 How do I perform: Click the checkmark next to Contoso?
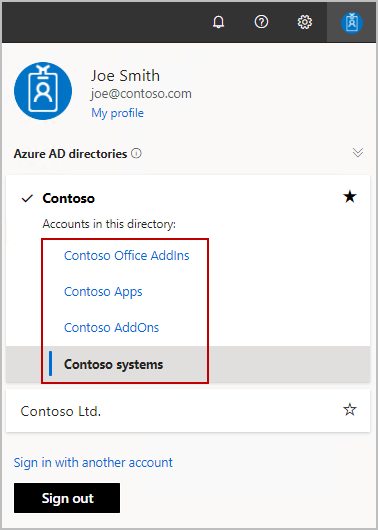coord(27,198)
